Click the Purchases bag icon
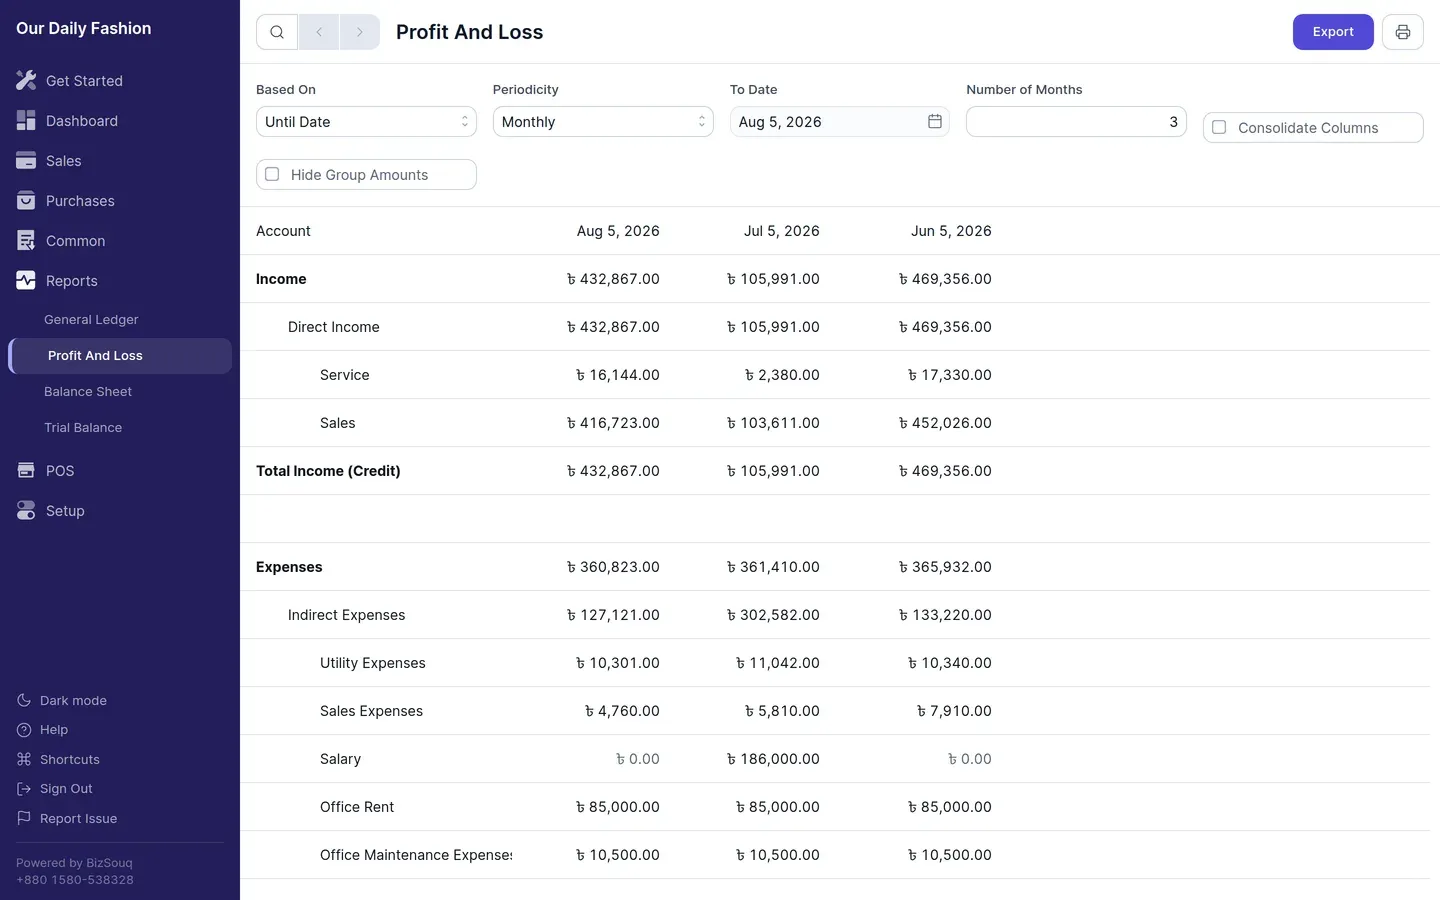Image resolution: width=1440 pixels, height=900 pixels. pyautogui.click(x=26, y=200)
